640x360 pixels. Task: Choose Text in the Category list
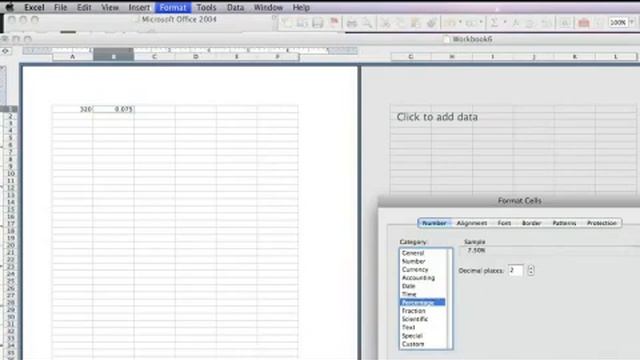coord(423,327)
